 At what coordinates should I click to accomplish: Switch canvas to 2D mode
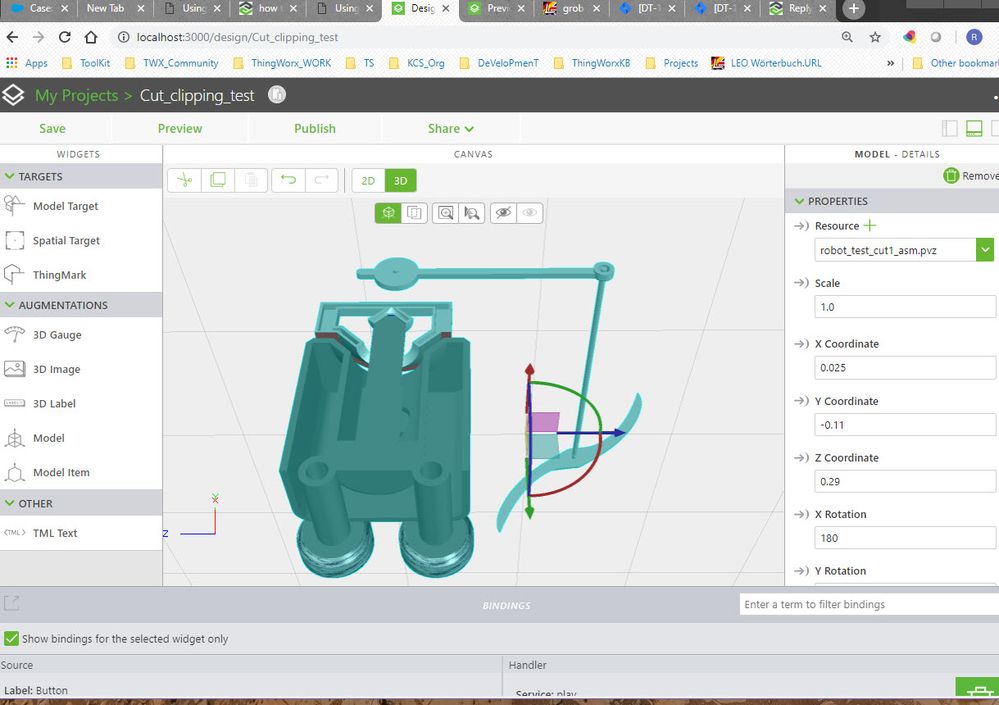point(368,181)
